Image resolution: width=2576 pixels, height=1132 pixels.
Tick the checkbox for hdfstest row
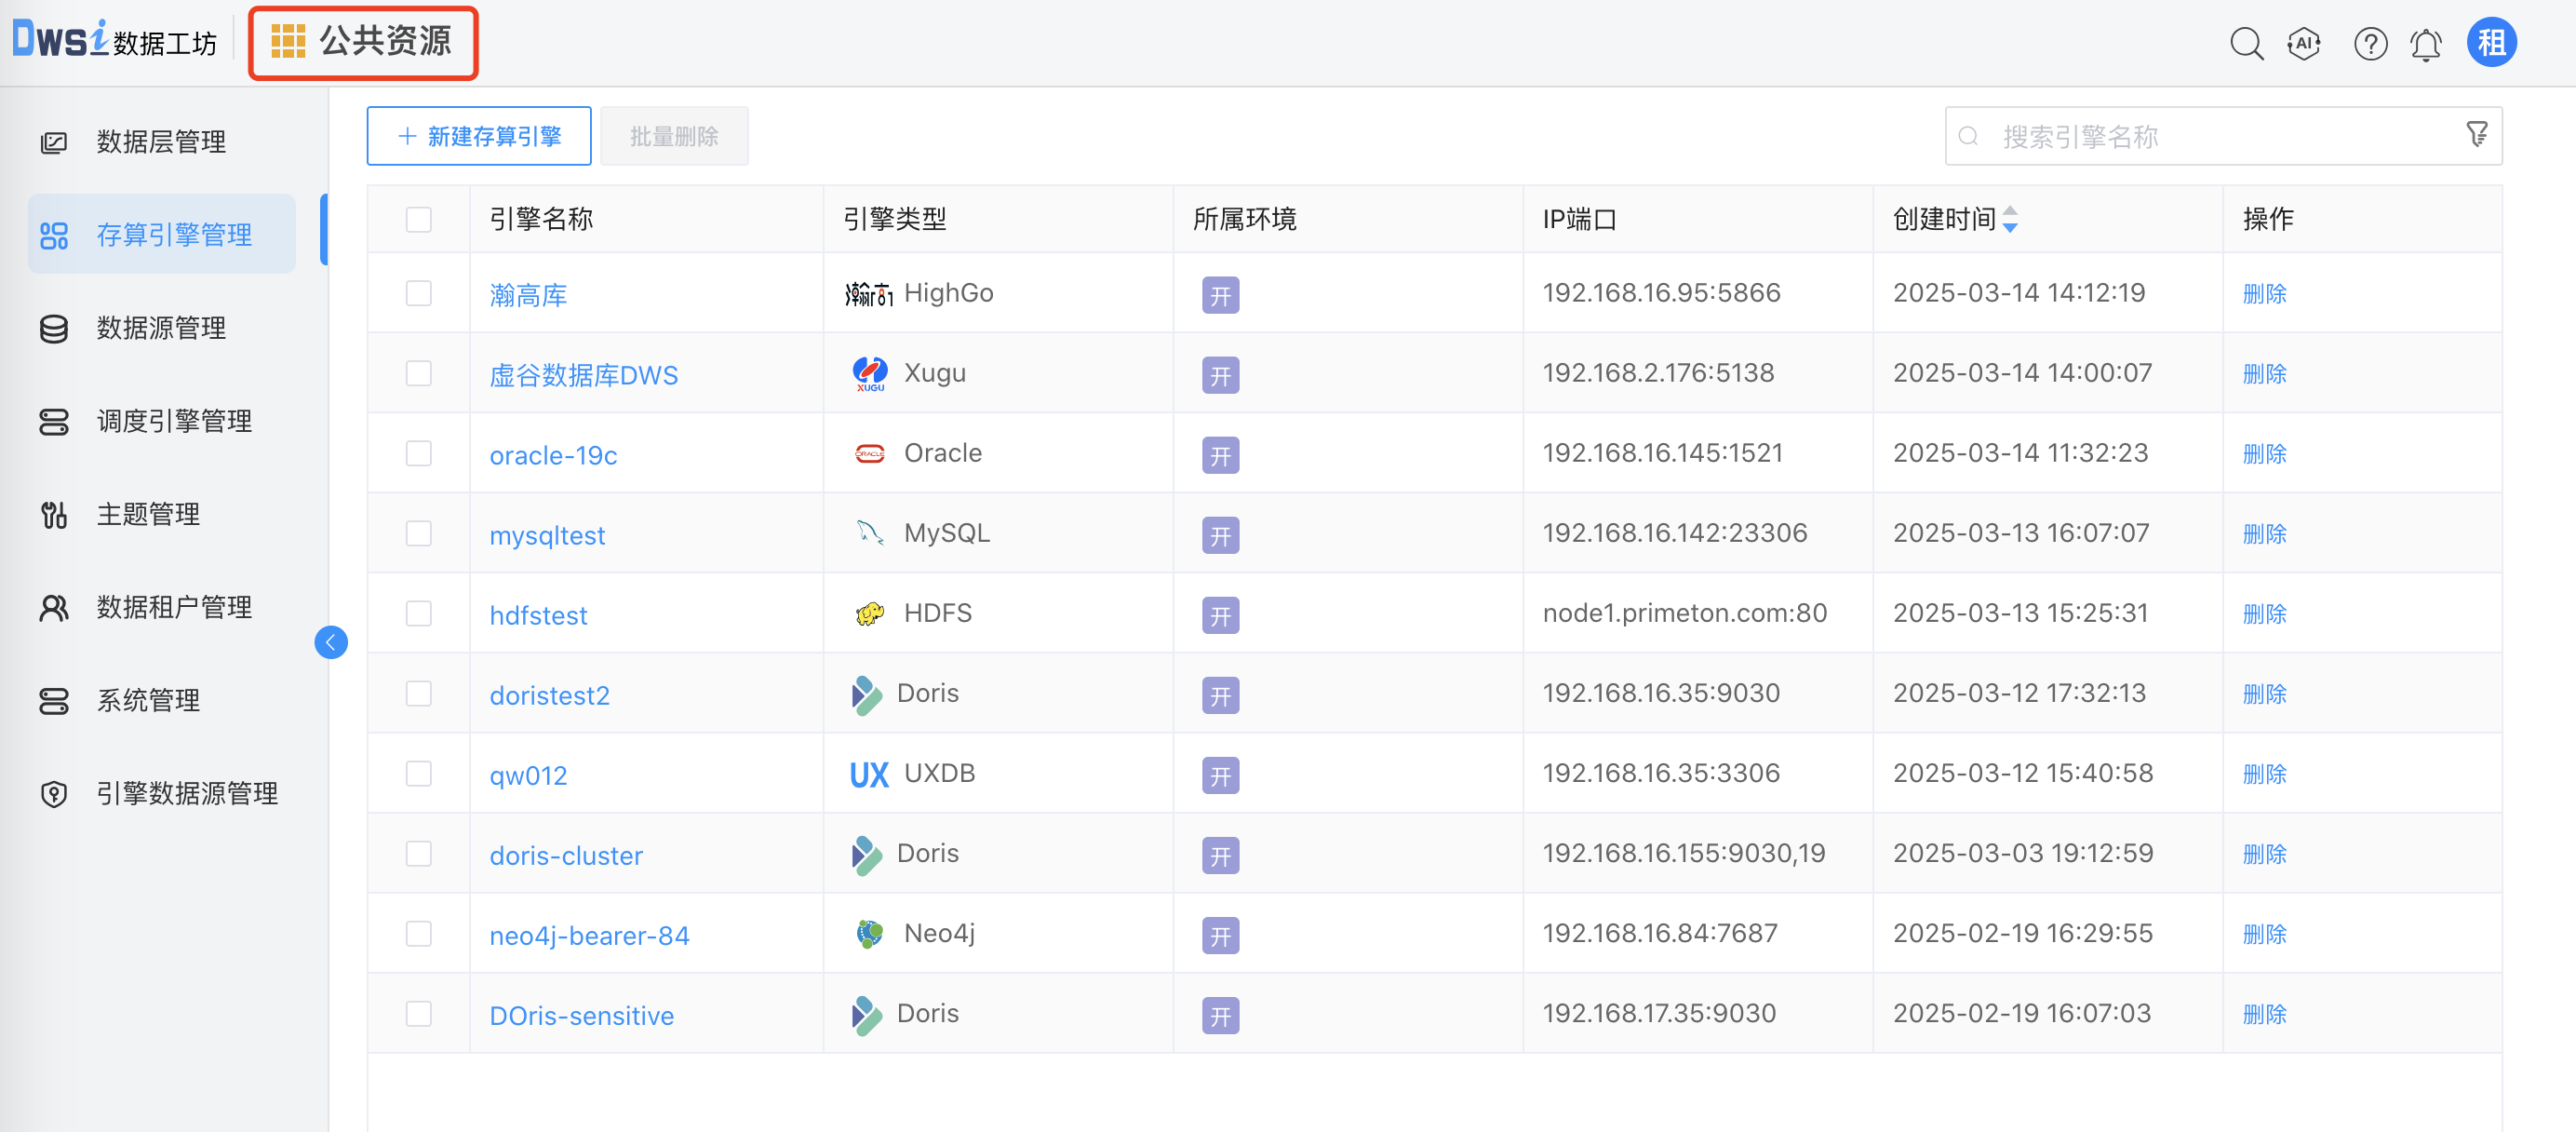pyautogui.click(x=419, y=614)
